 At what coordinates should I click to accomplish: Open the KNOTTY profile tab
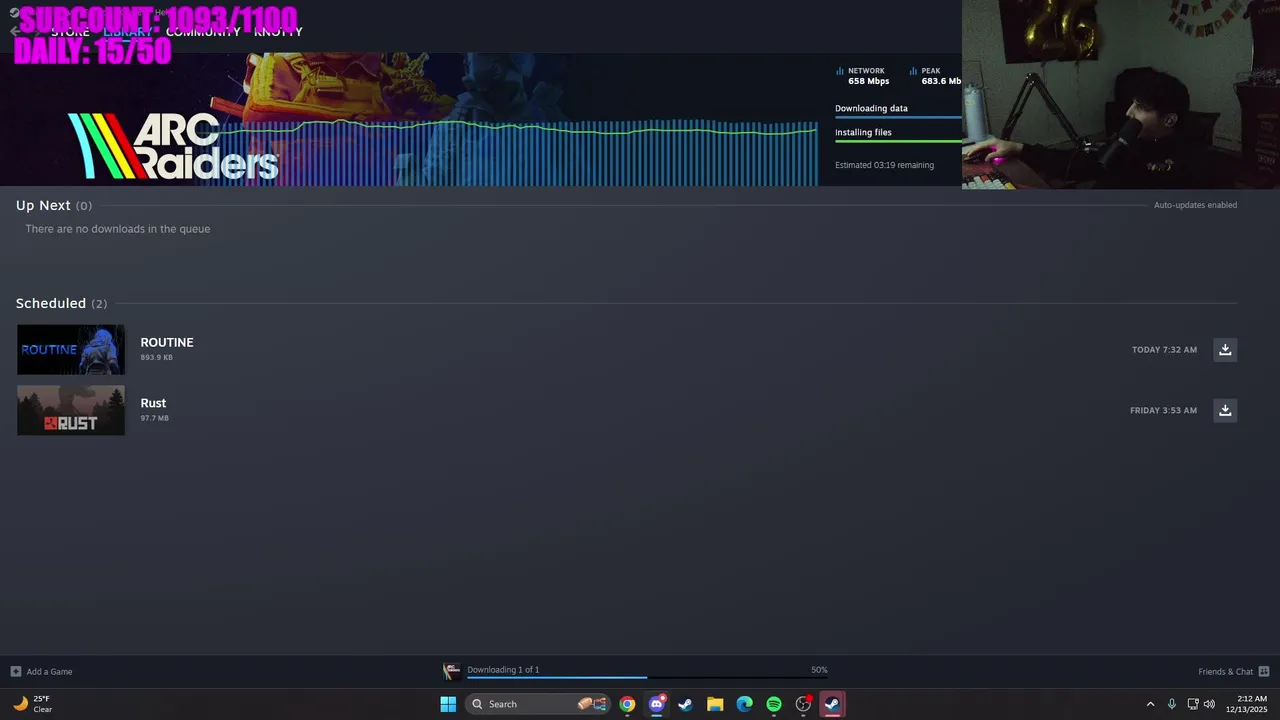click(278, 32)
